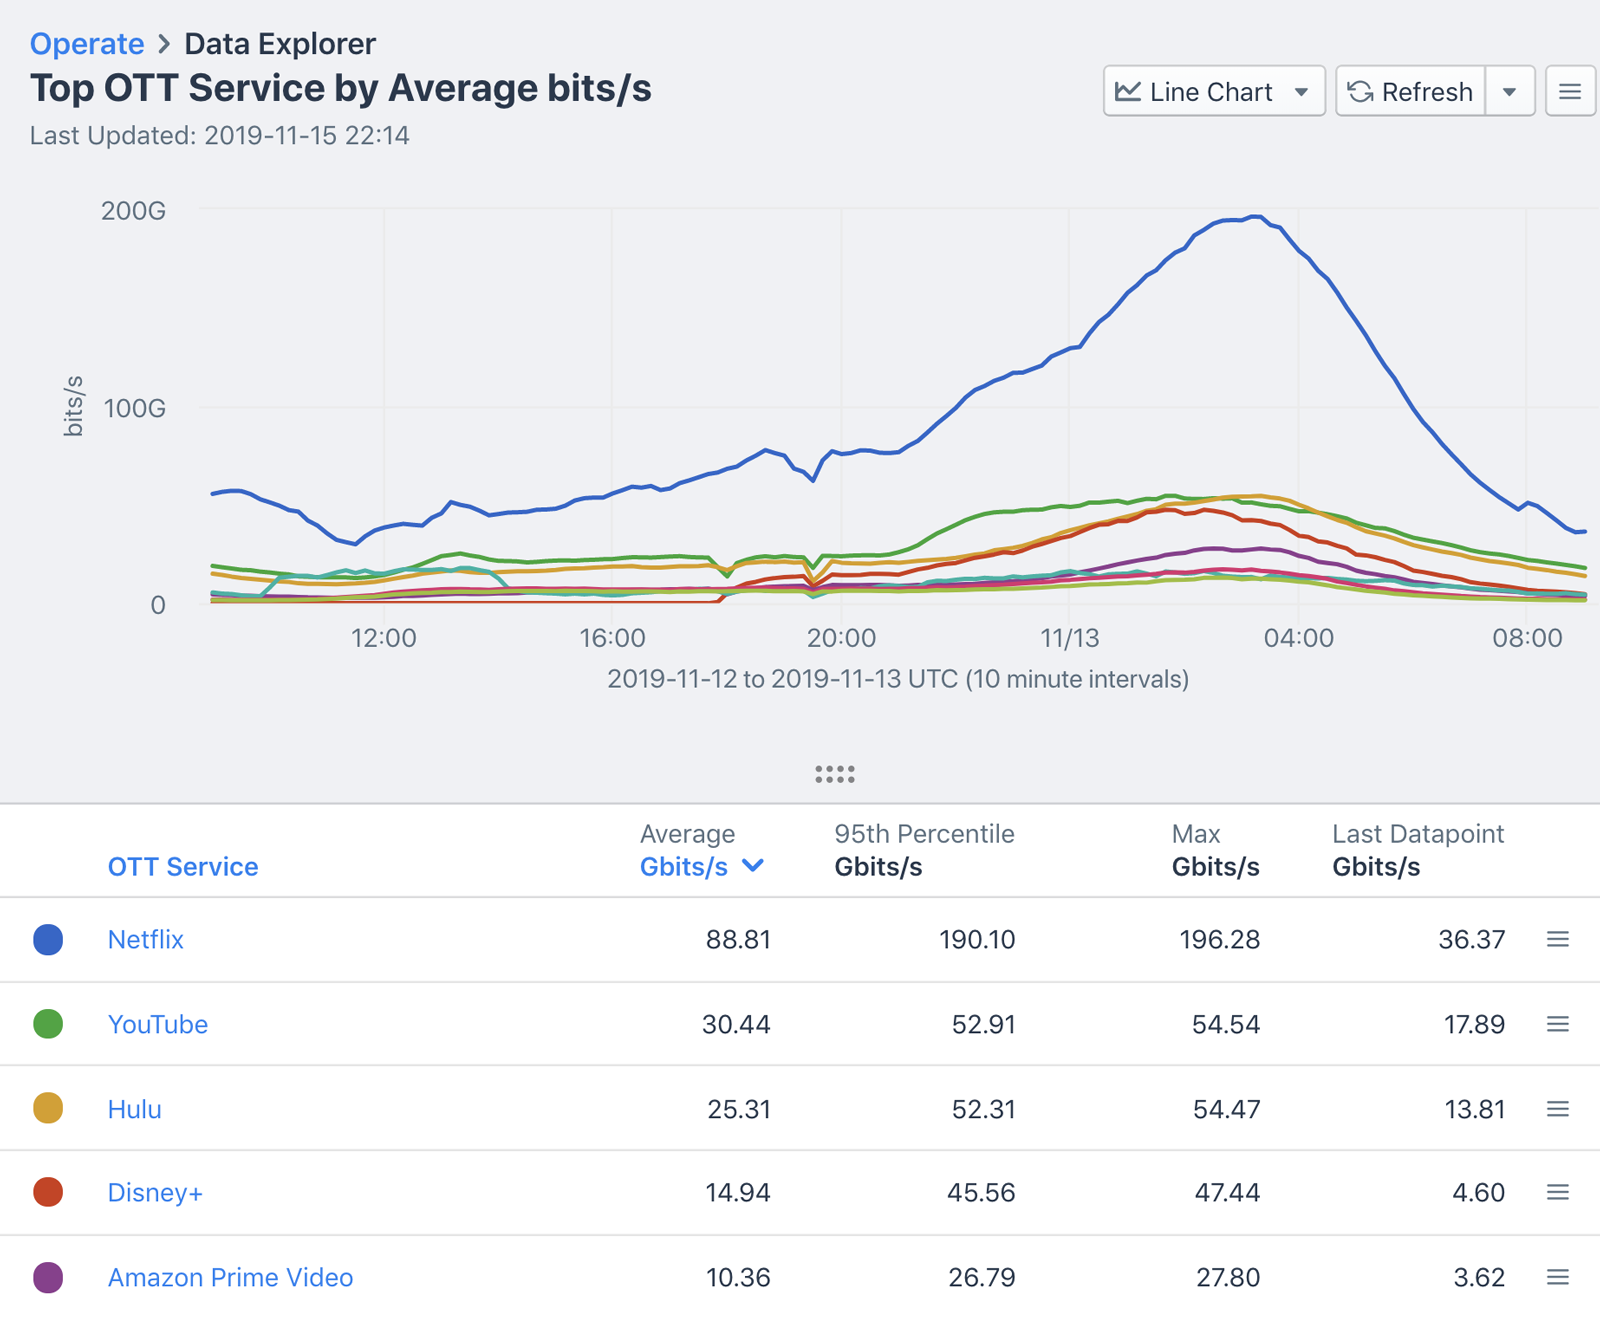Click the chart title Top OTT Service

coord(341,88)
